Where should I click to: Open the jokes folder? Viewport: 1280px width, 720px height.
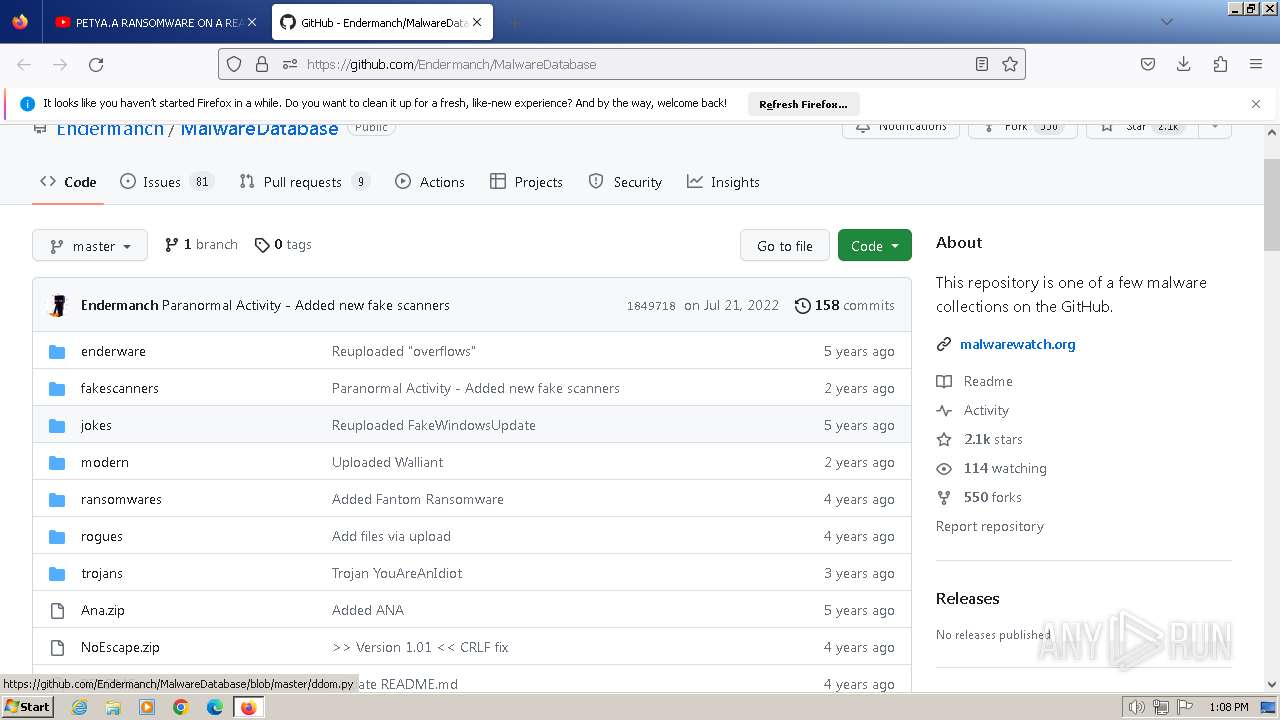pos(96,425)
